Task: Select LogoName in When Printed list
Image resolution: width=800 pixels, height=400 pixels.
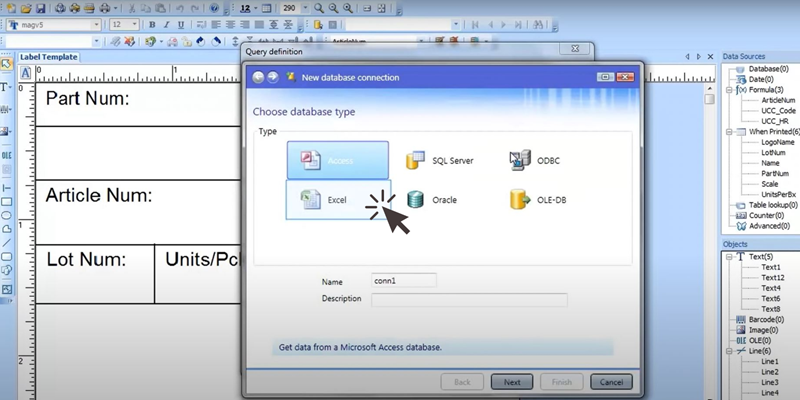Action: [x=778, y=142]
